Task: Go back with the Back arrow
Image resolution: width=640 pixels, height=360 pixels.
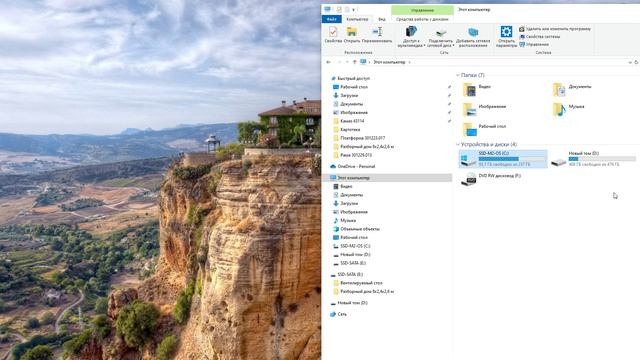Action: point(329,62)
